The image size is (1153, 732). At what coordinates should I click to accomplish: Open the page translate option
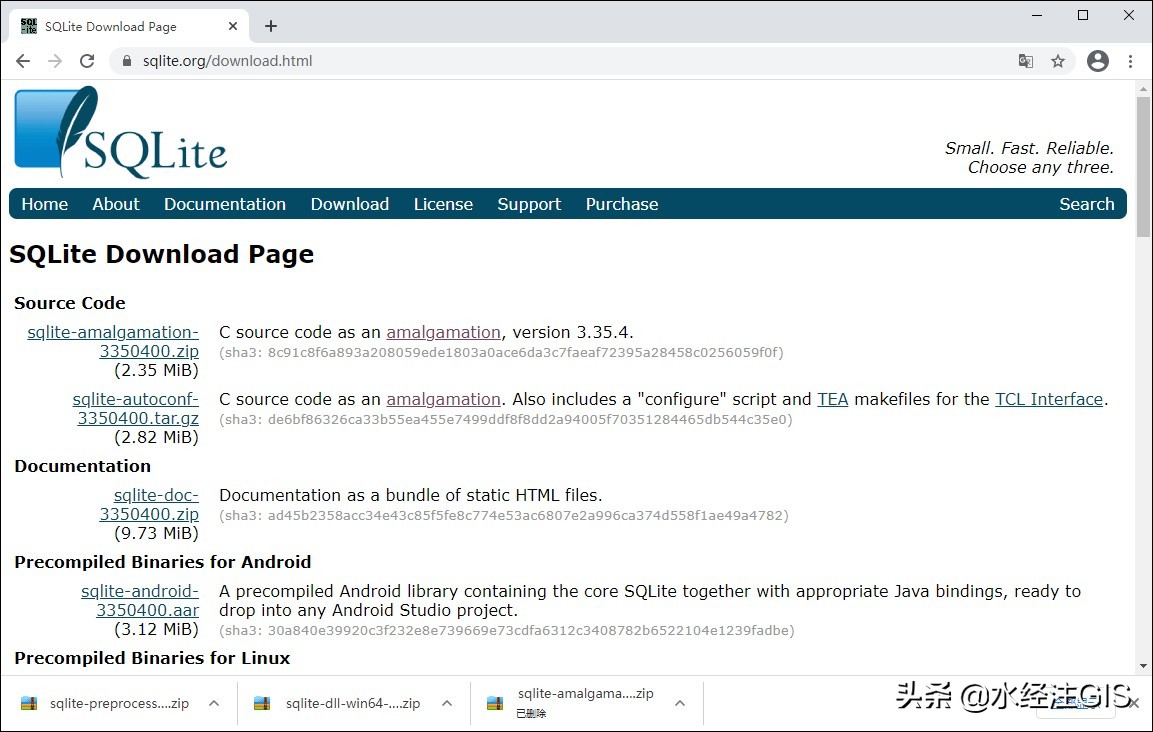pyautogui.click(x=1026, y=61)
